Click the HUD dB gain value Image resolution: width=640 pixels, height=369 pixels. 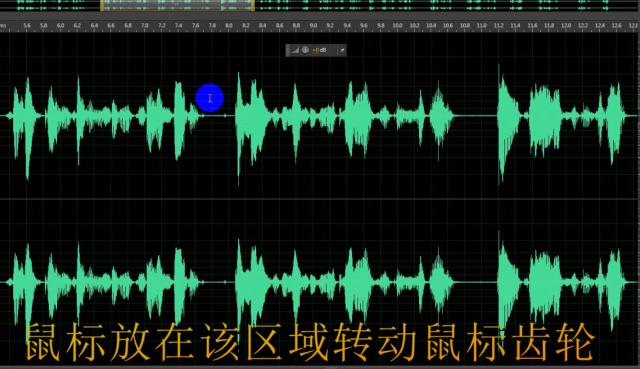click(x=319, y=50)
